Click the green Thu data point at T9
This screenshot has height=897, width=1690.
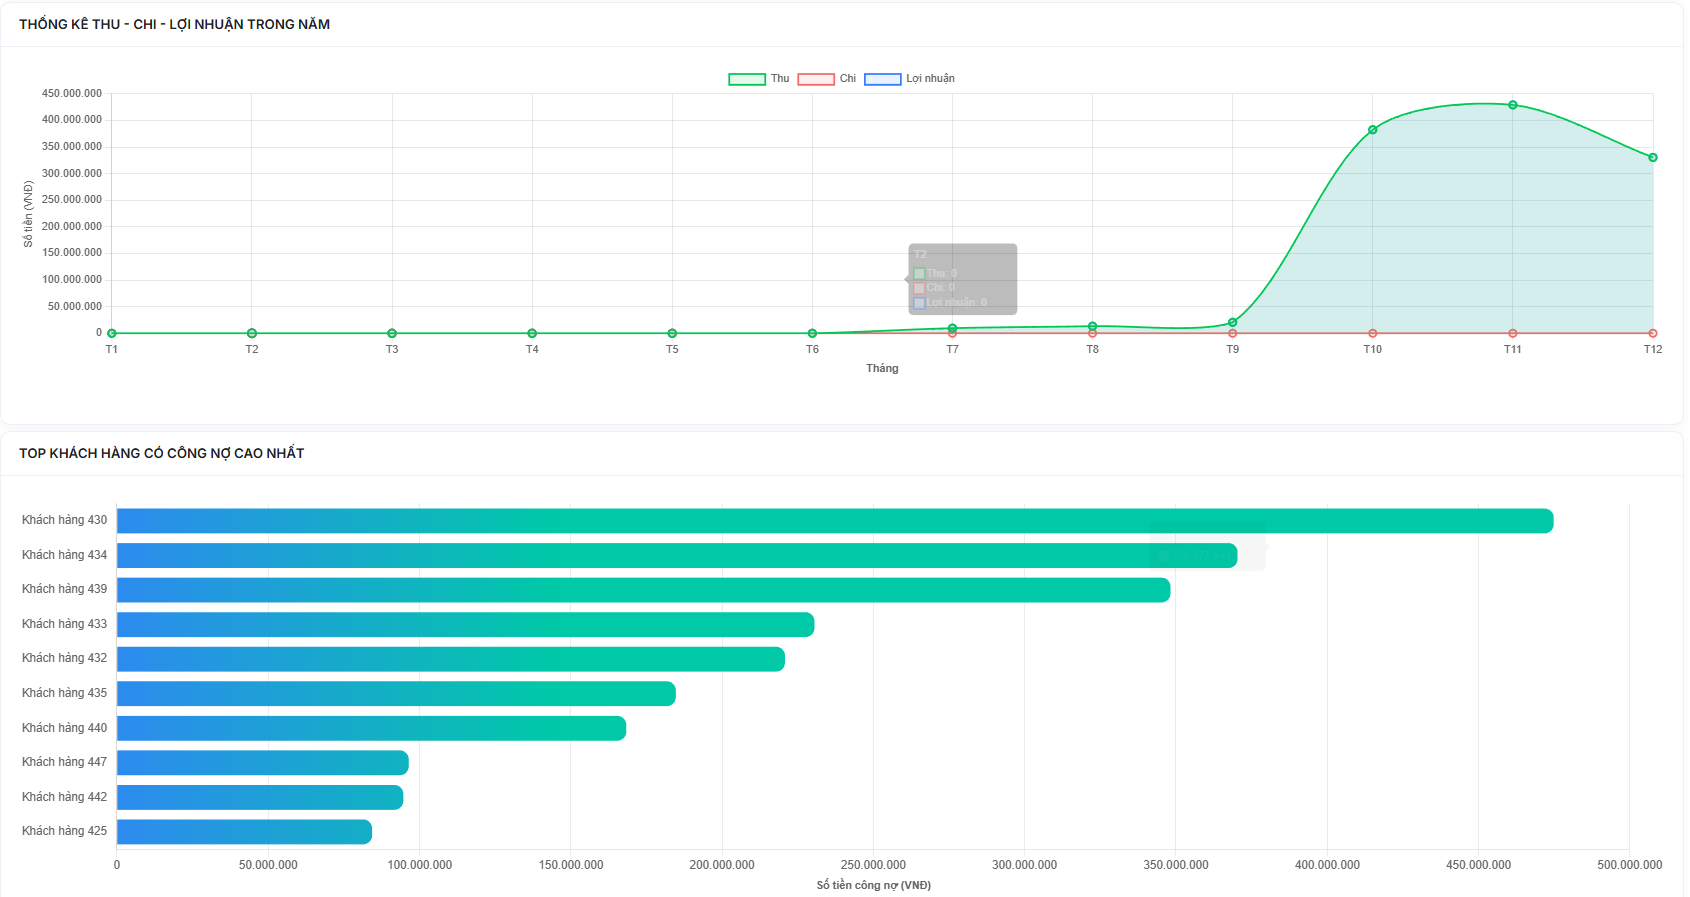pos(1232,322)
